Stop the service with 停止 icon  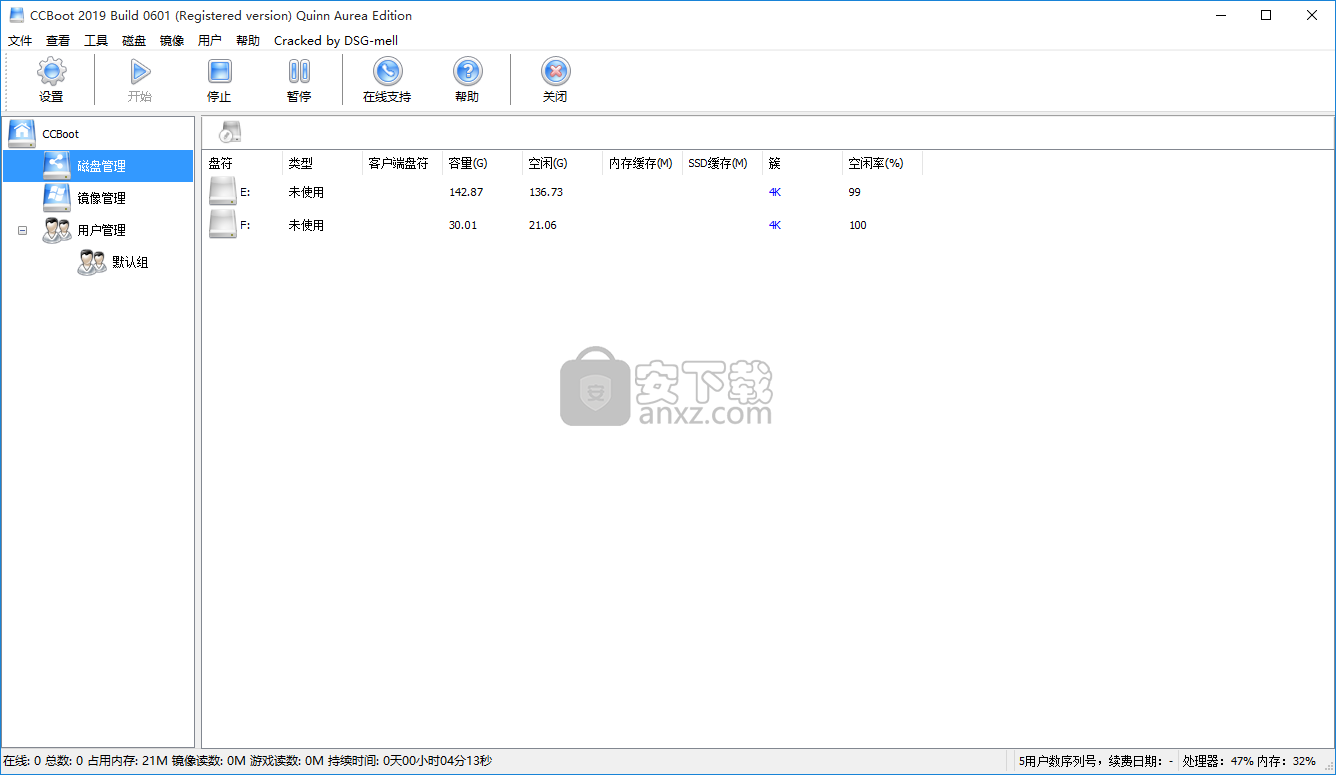click(x=219, y=71)
